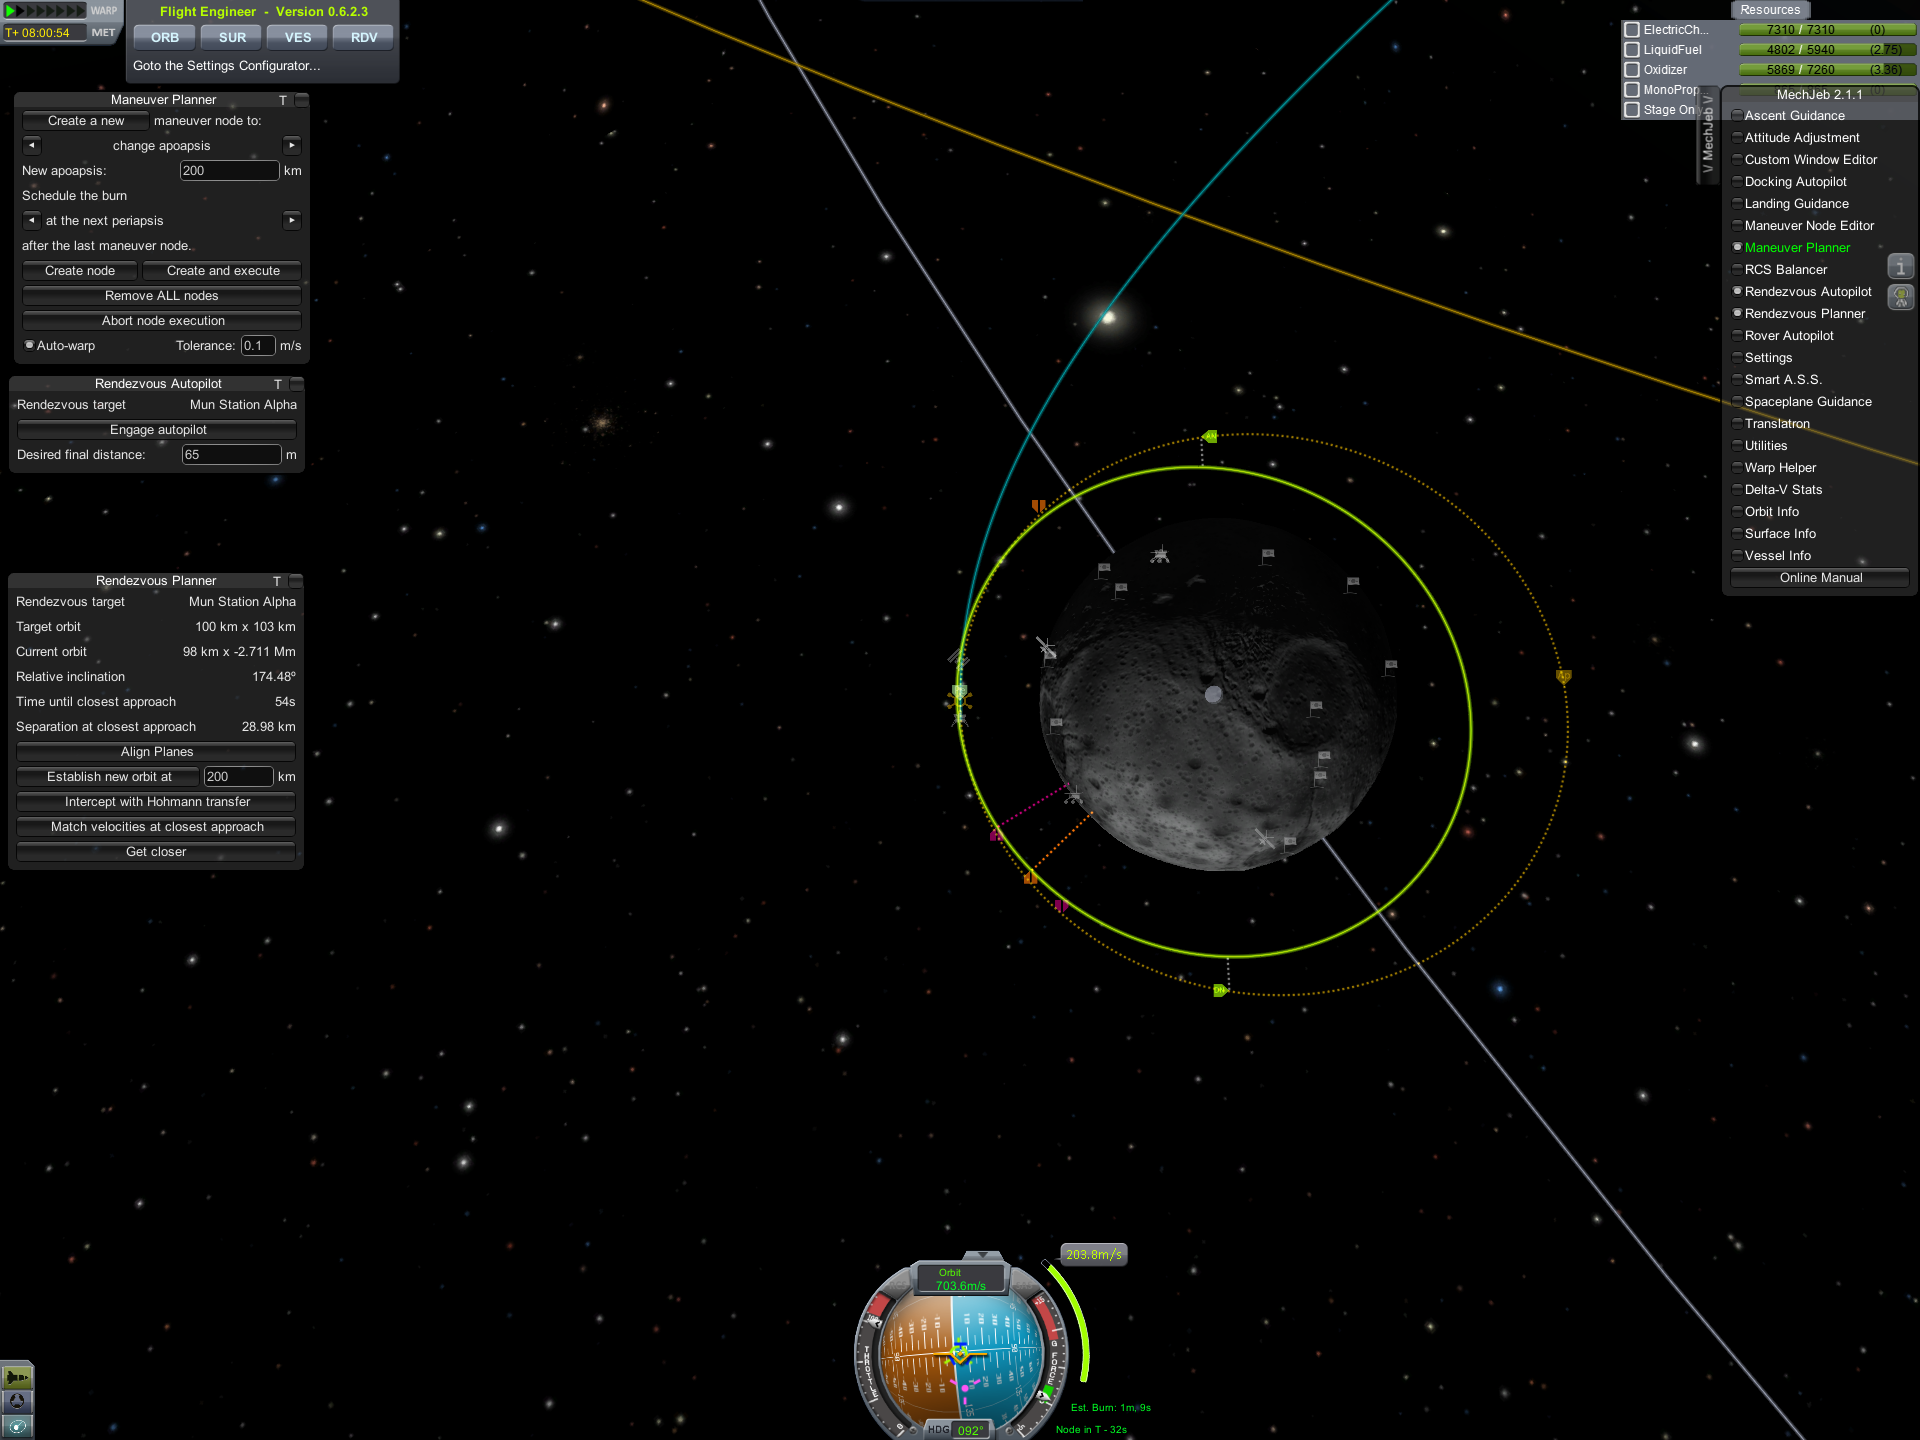Viewport: 1920px width, 1440px height.
Task: Close the Maneuver Planner window
Action: click(301, 100)
